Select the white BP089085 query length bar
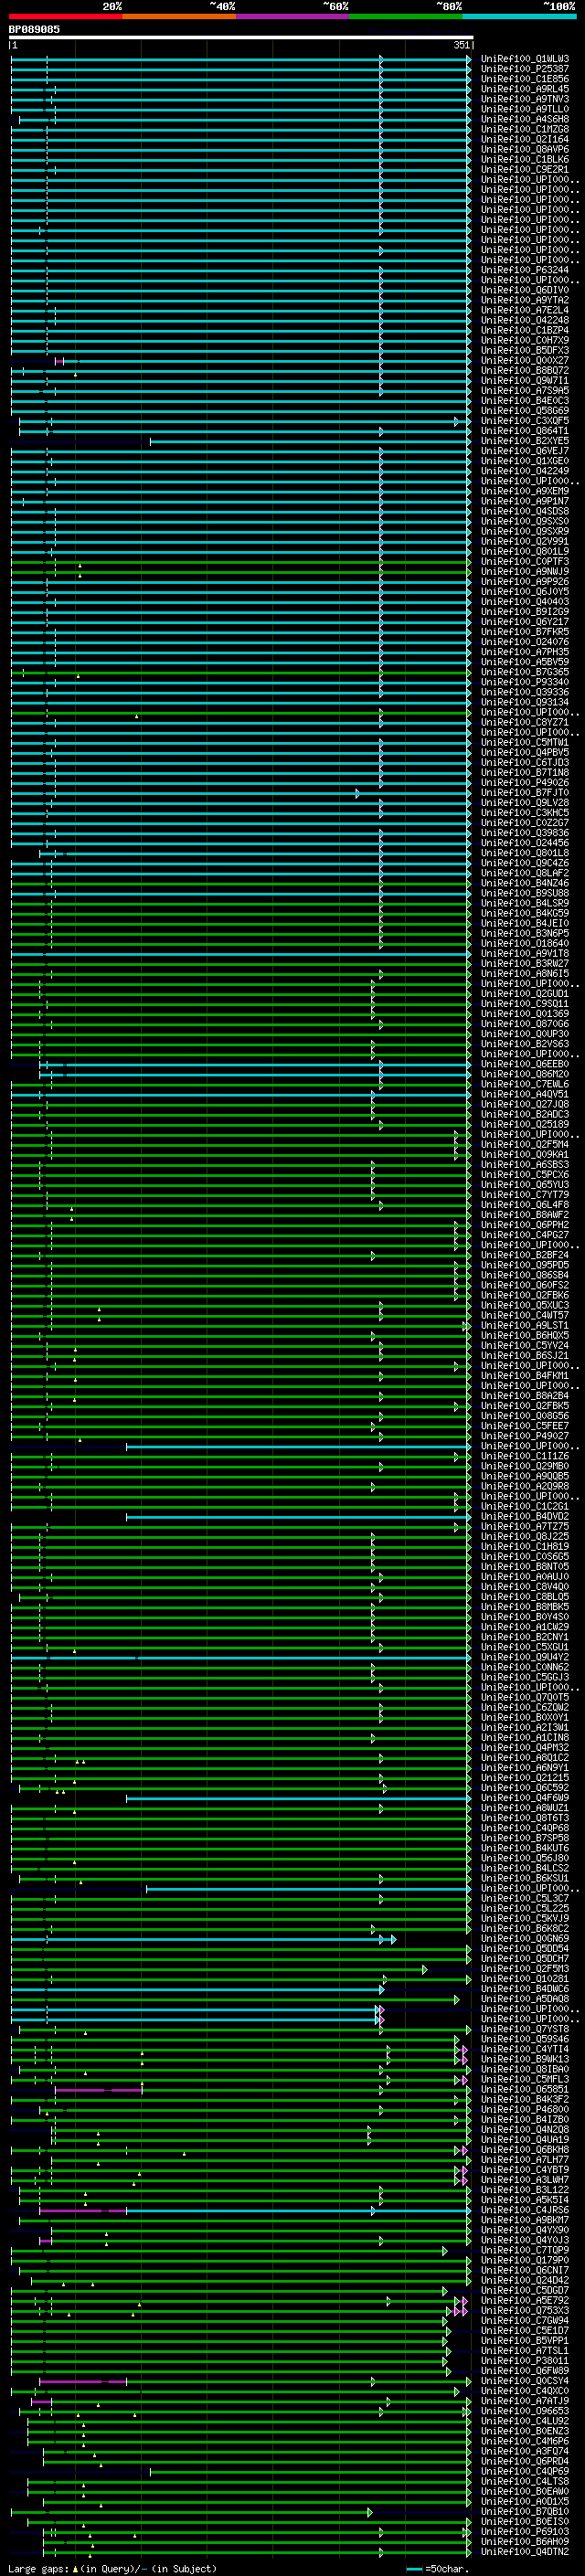This screenshot has width=585, height=2576. (241, 37)
